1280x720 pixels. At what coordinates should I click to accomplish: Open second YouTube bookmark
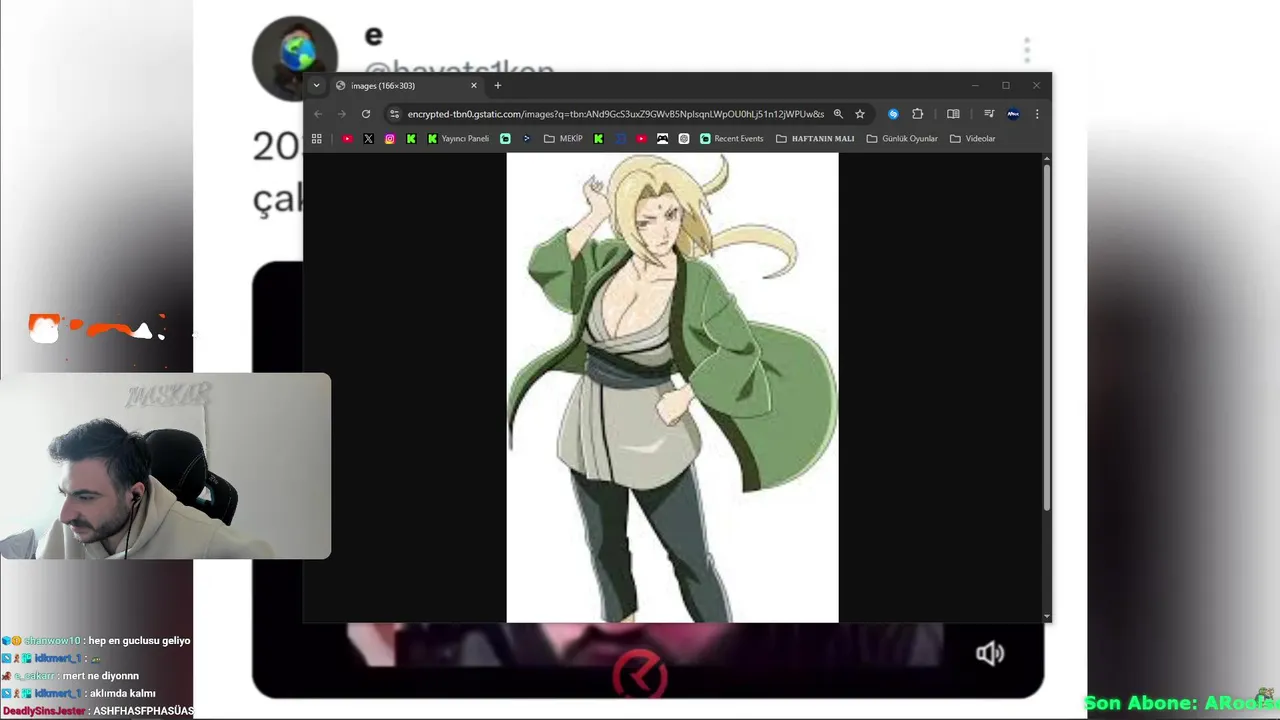tap(641, 139)
